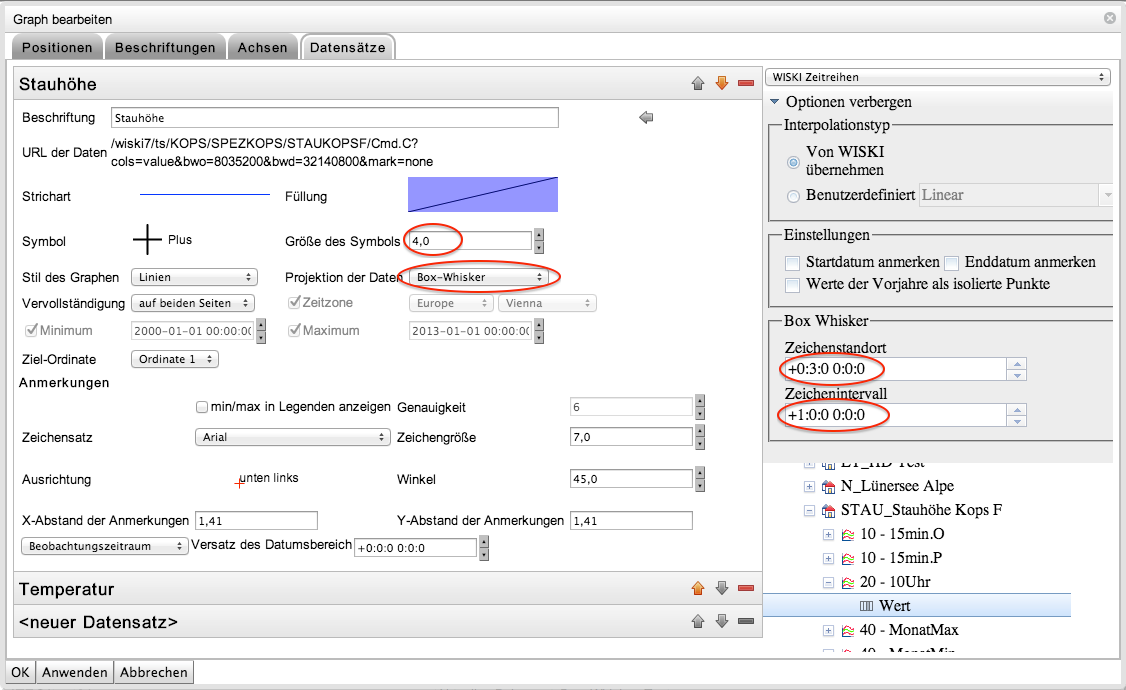1126x690 pixels.
Task: Move Stauhöhe dataset up with gray arrow
Action: click(698, 84)
